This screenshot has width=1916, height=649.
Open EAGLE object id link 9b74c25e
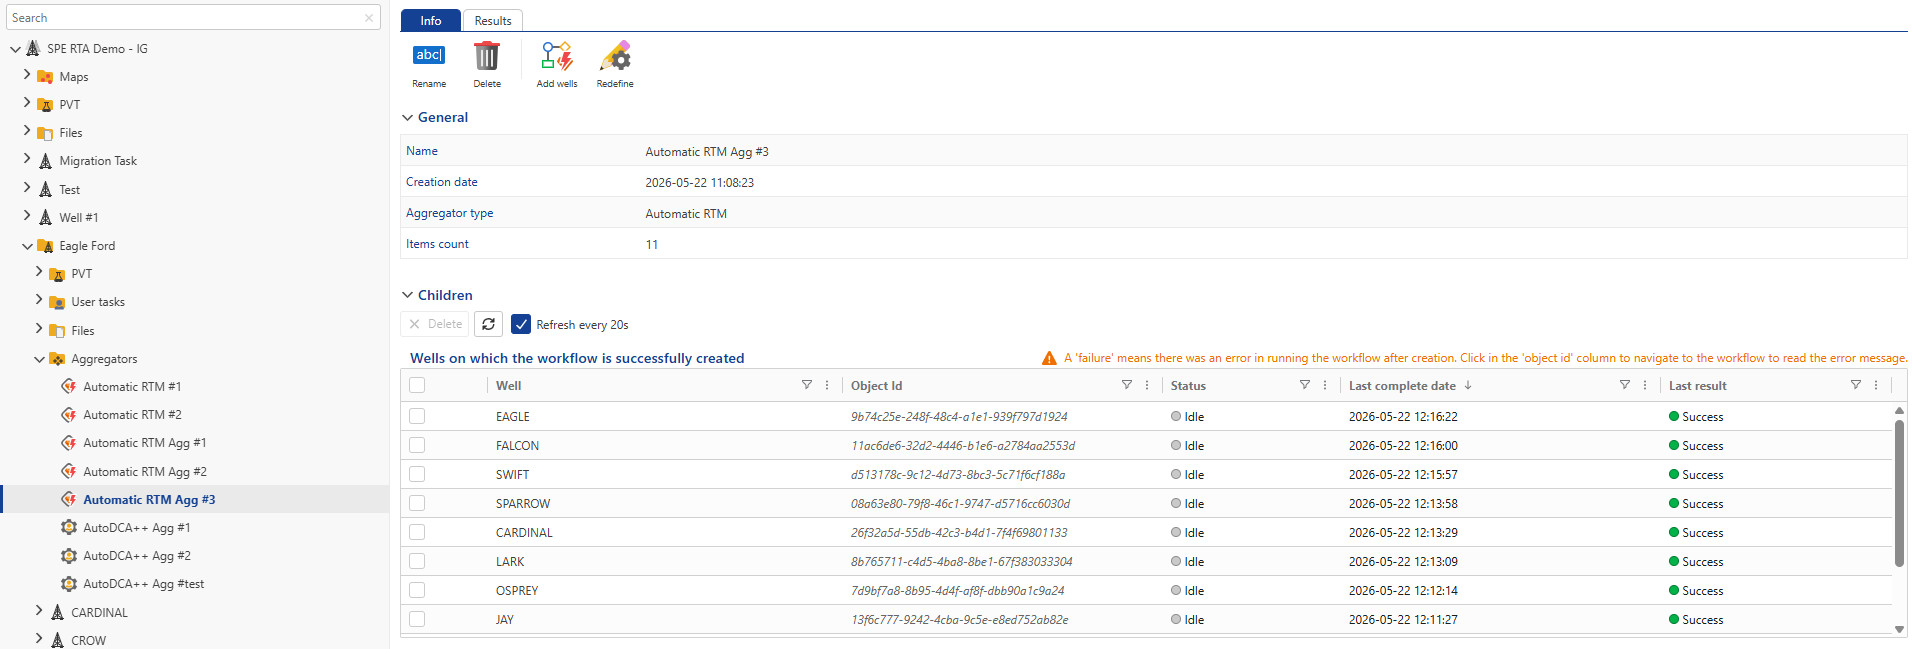pyautogui.click(x=959, y=417)
